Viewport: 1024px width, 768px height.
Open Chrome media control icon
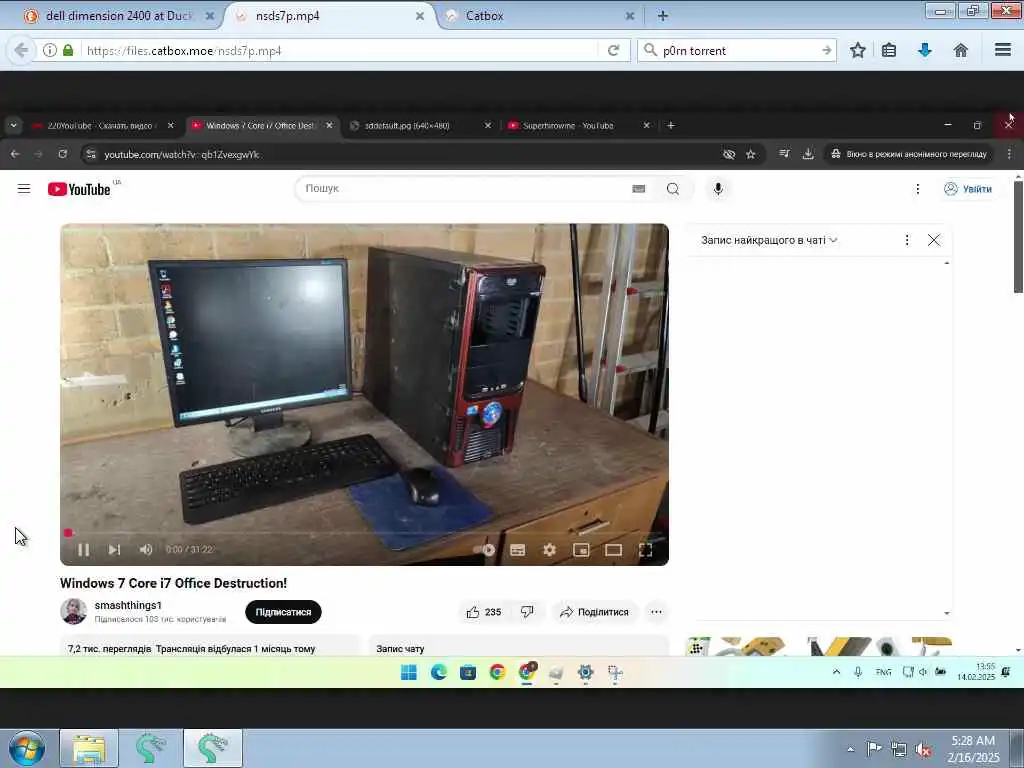[784, 153]
